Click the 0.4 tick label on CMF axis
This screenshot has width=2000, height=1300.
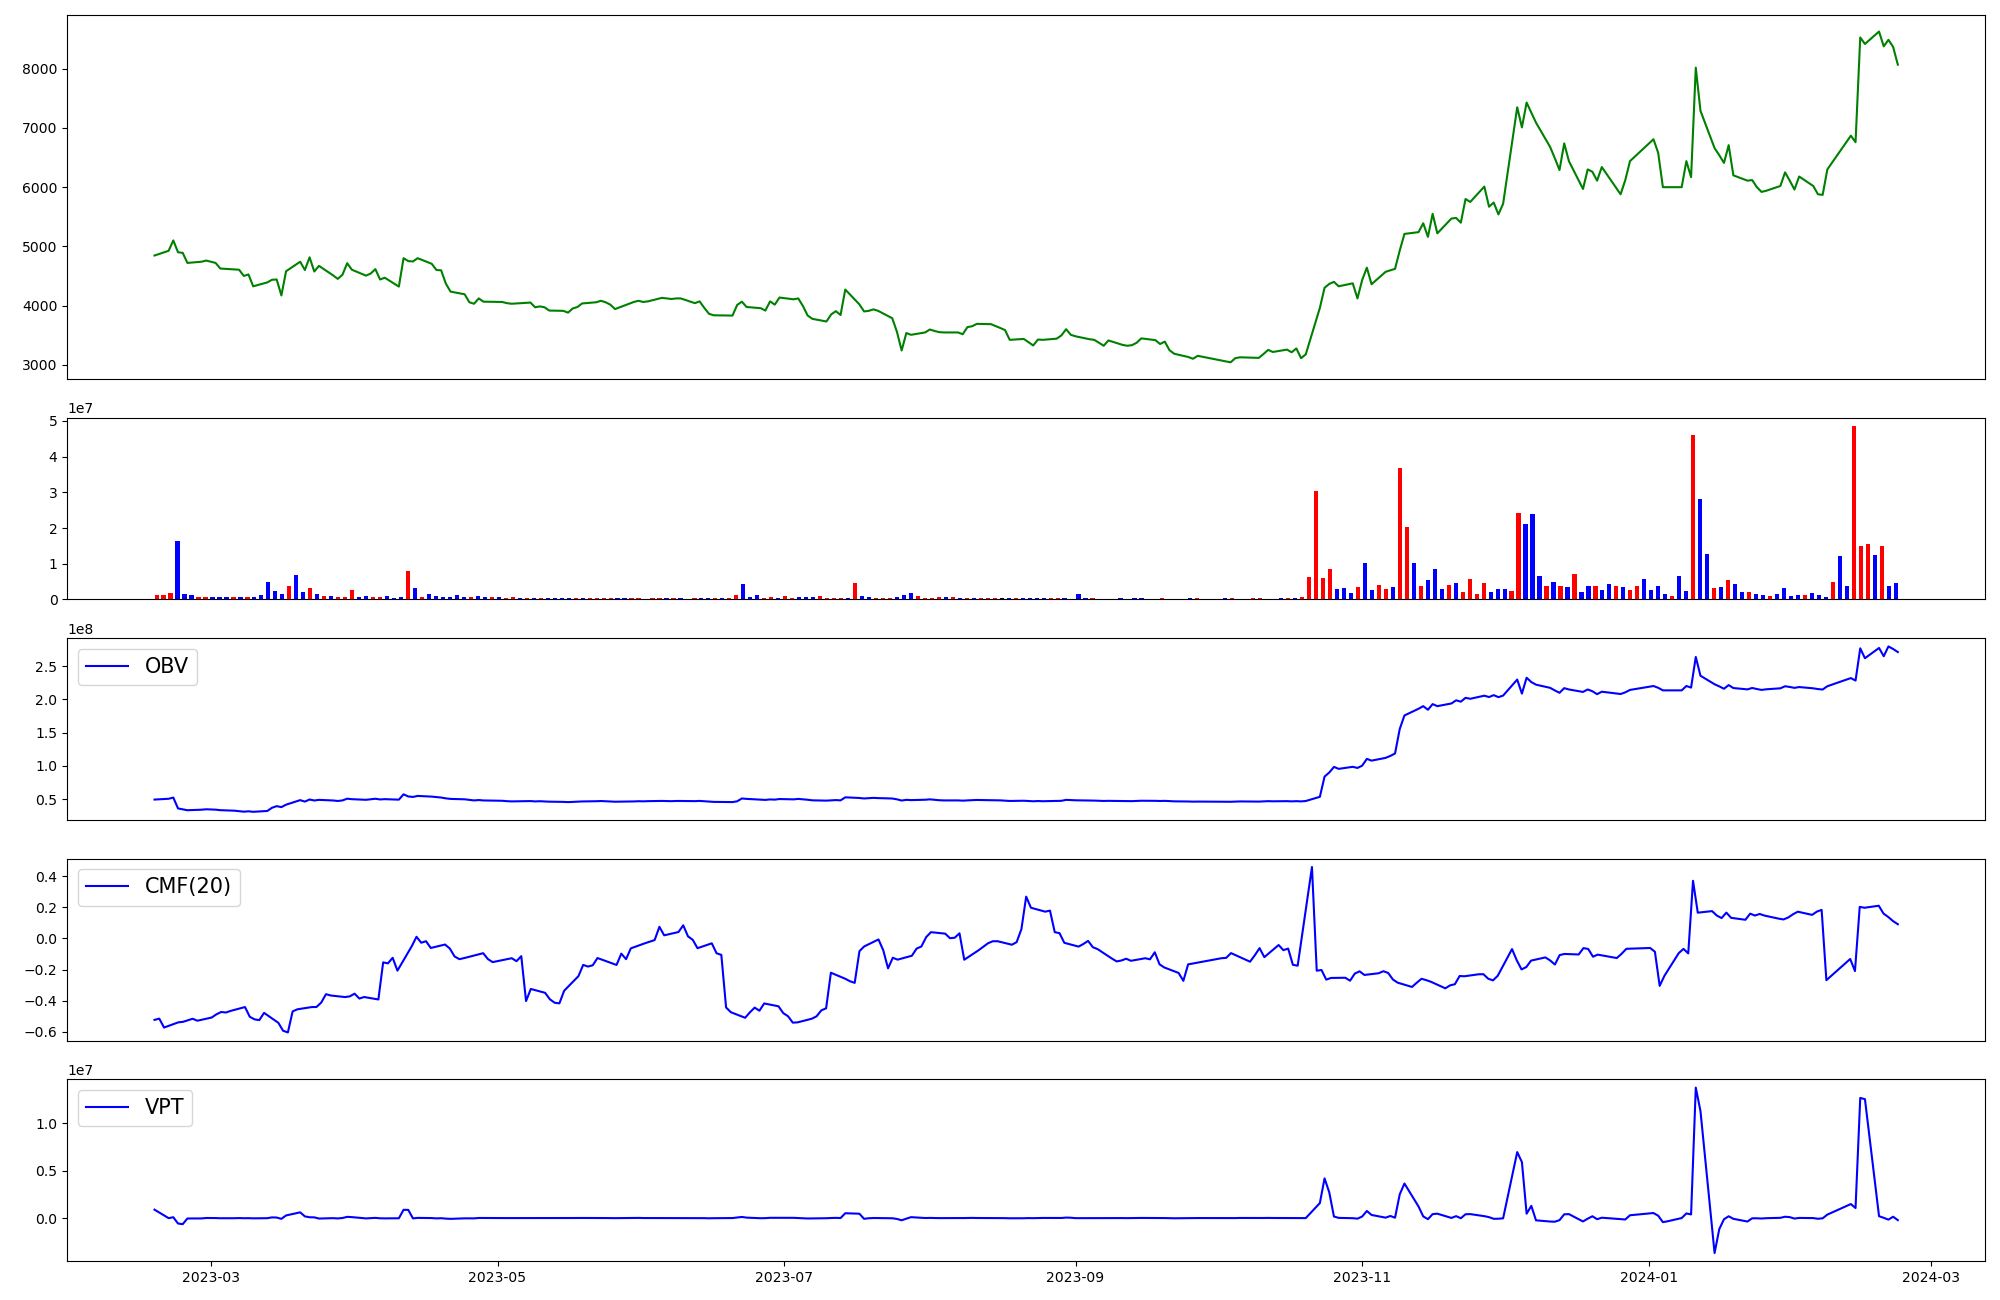[x=44, y=877]
